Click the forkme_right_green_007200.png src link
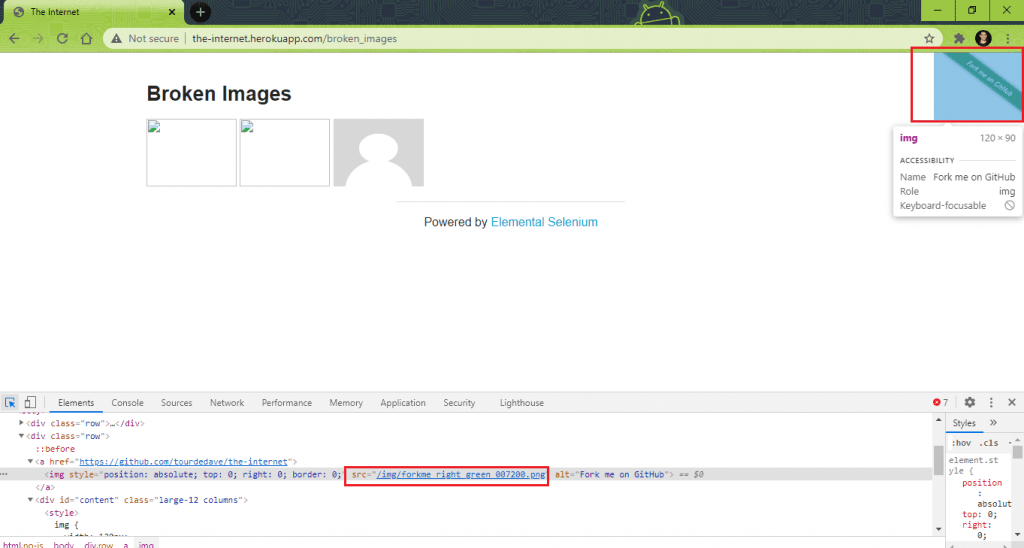 [x=460, y=474]
